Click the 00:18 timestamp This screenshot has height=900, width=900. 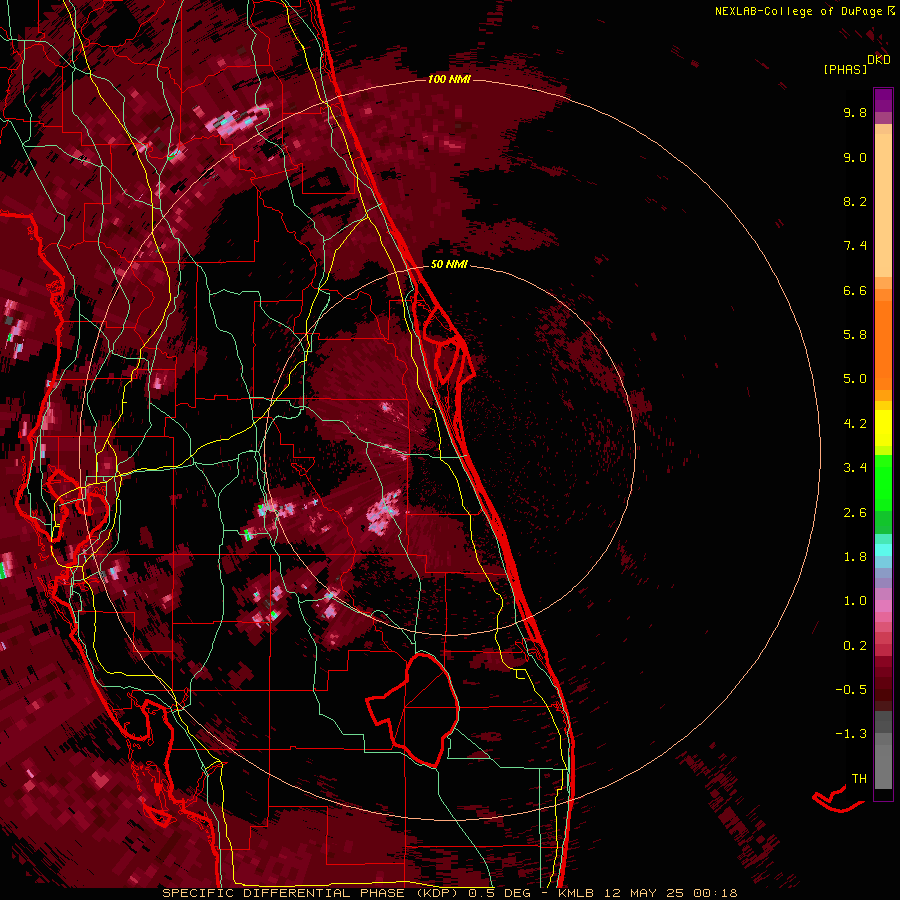[x=715, y=893]
